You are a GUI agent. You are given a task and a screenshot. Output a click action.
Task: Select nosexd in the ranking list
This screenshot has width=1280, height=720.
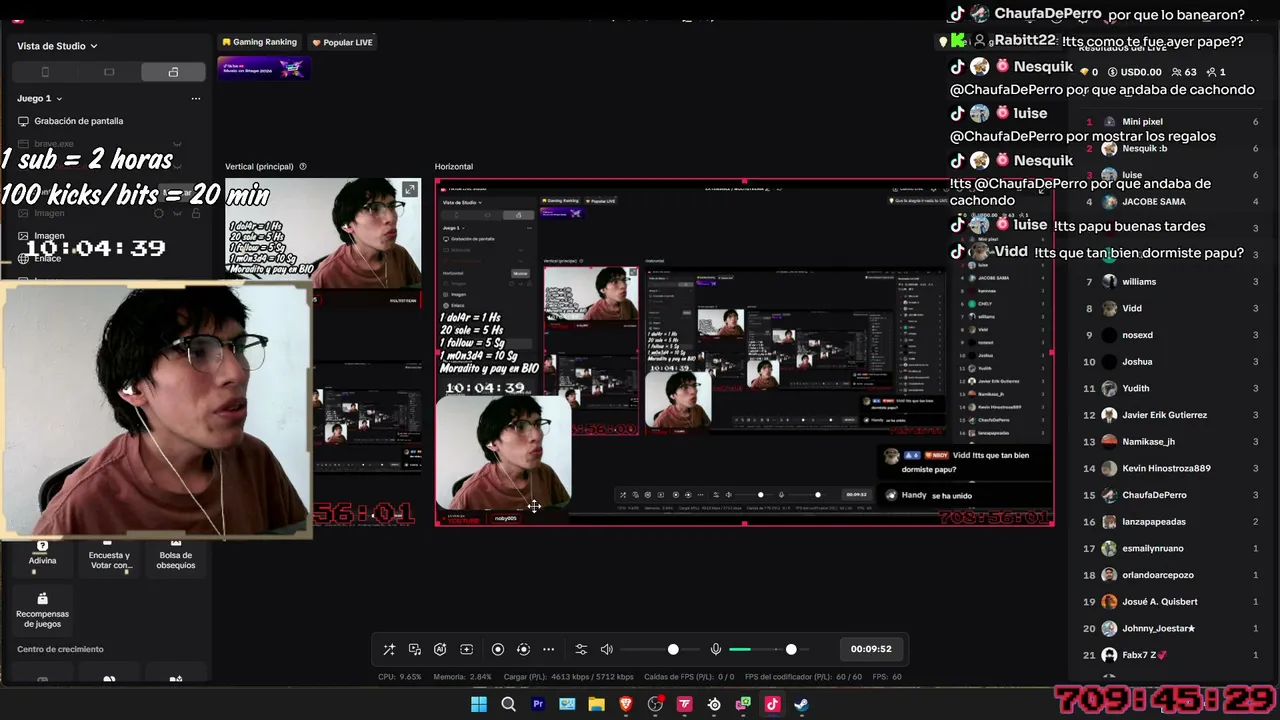pyautogui.click(x=1172, y=335)
